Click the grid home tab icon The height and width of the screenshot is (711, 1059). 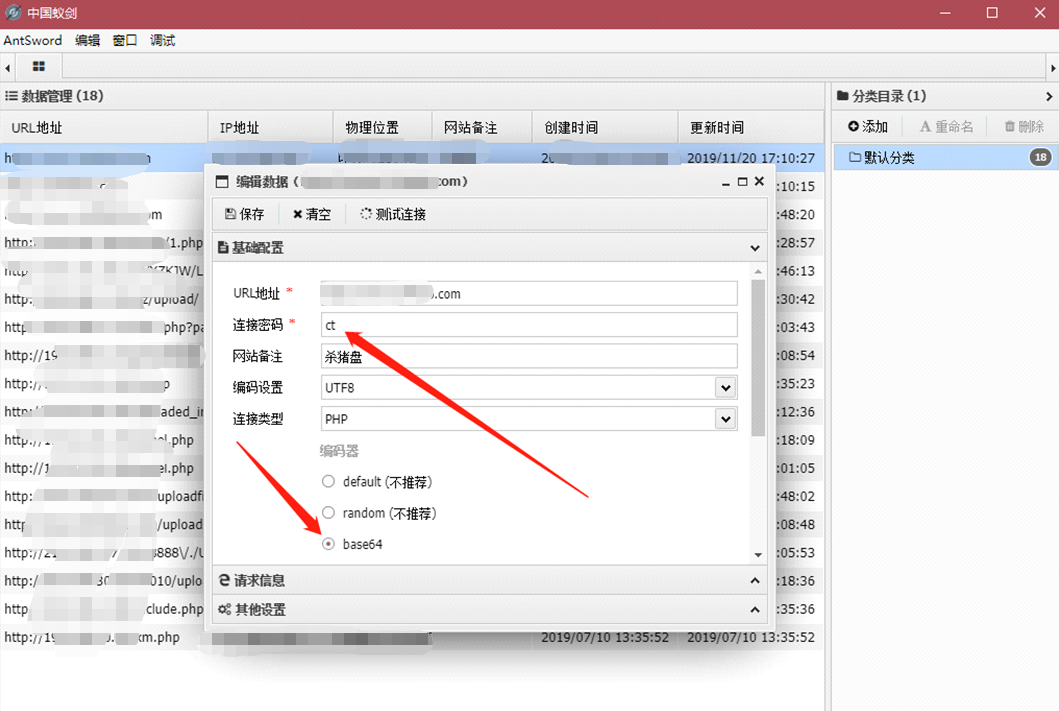pos(38,66)
